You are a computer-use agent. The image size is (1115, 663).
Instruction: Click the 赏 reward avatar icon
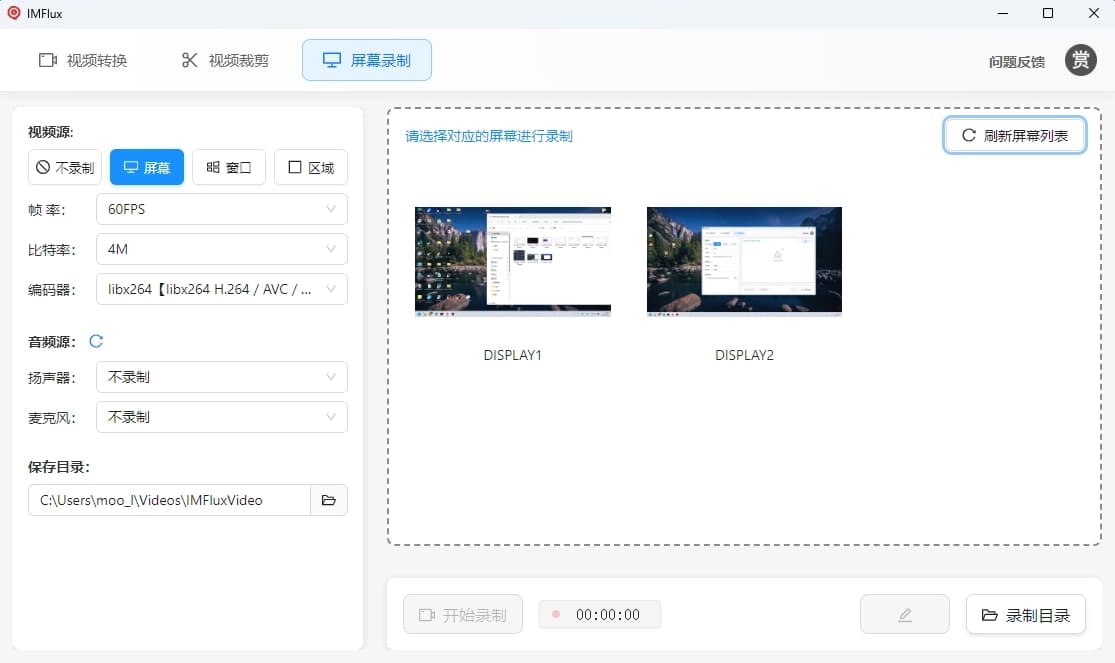(x=1080, y=60)
